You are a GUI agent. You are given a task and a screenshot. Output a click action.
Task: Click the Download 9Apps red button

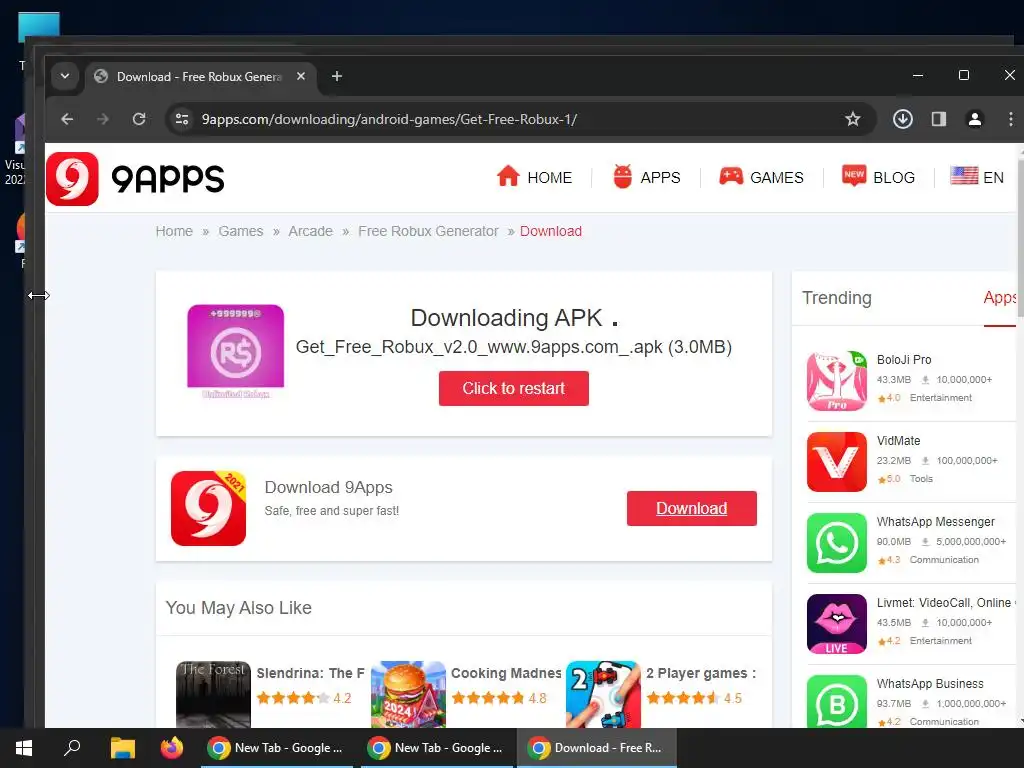coord(692,508)
